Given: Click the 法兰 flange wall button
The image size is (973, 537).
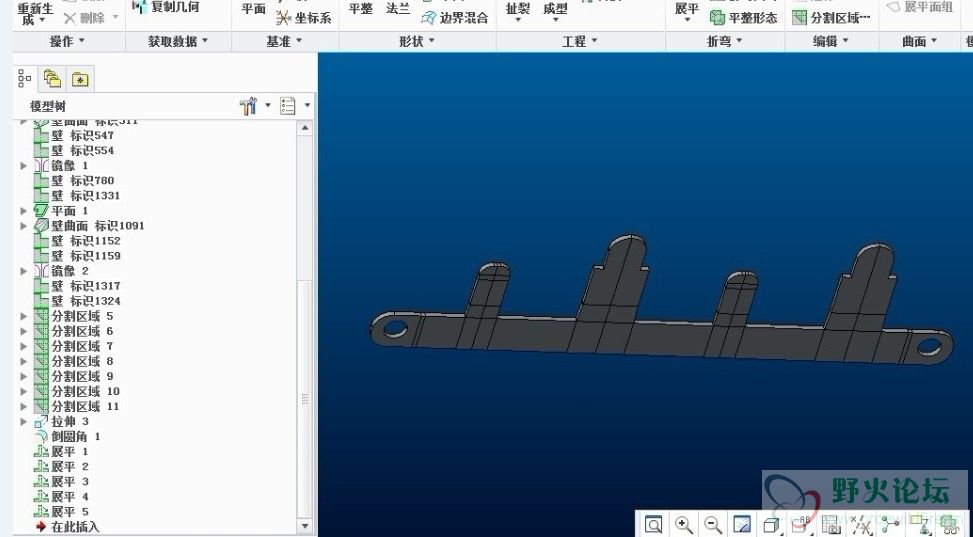Looking at the screenshot, I should 397,9.
